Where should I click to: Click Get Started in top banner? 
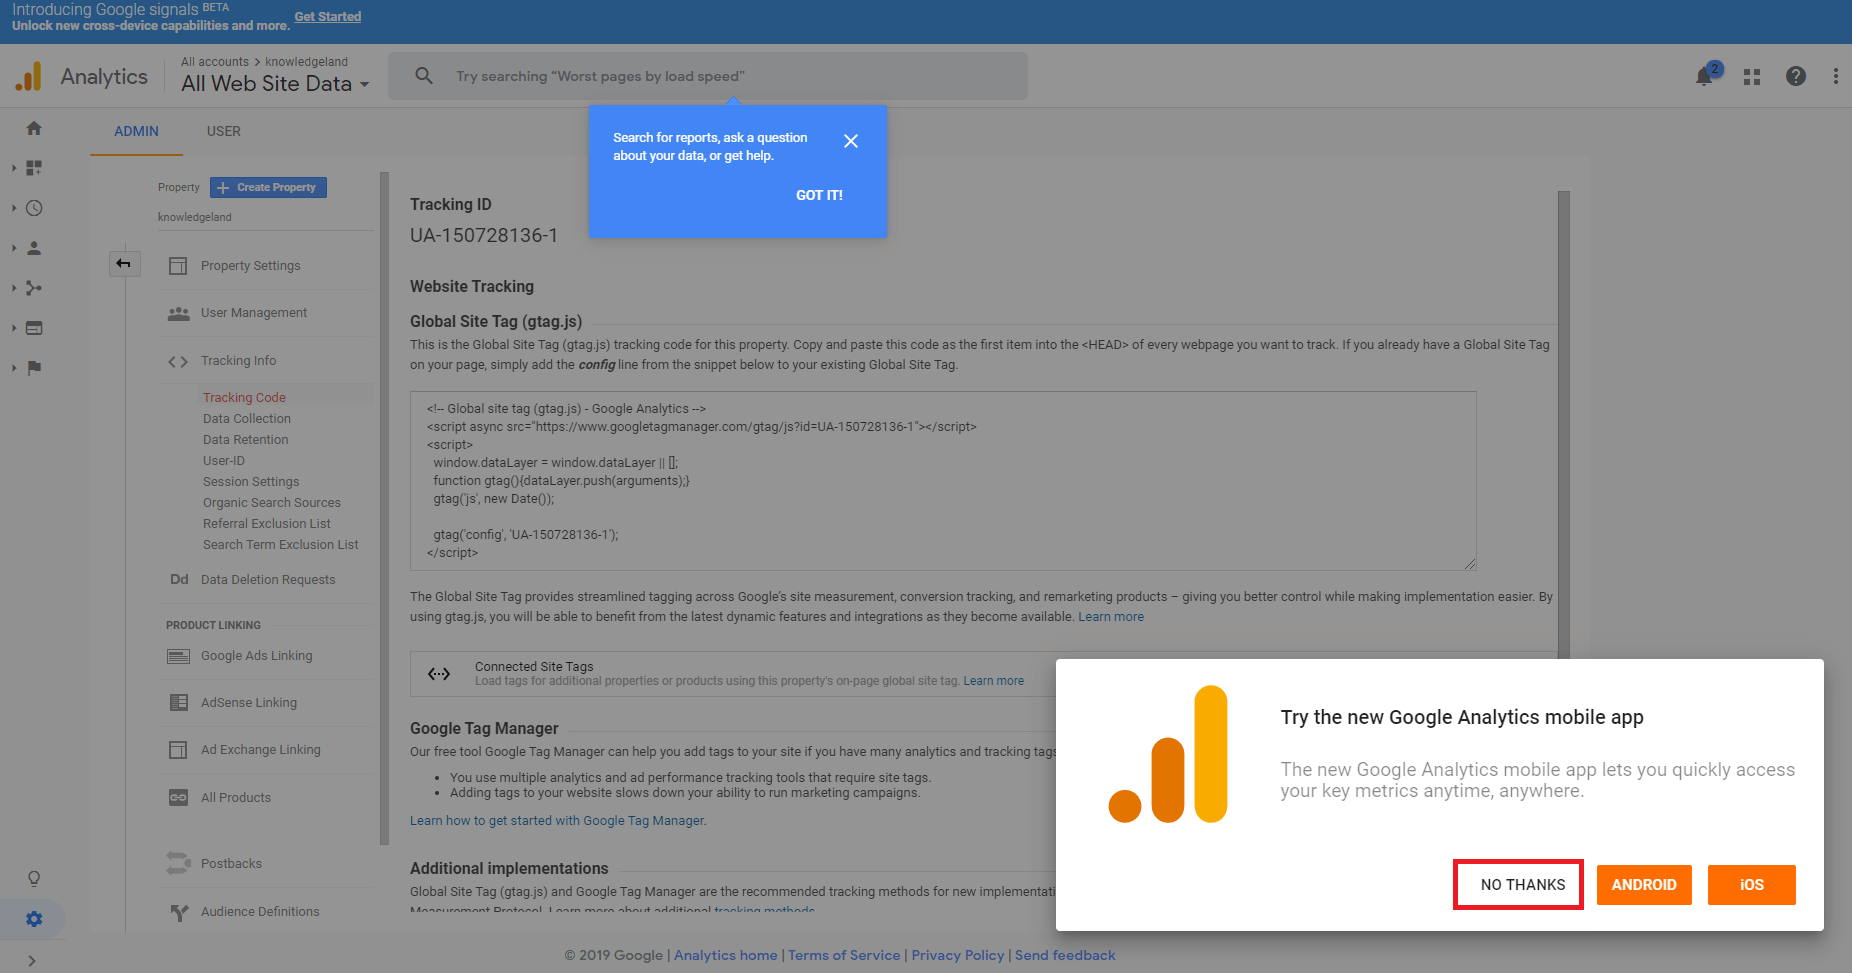328,17
